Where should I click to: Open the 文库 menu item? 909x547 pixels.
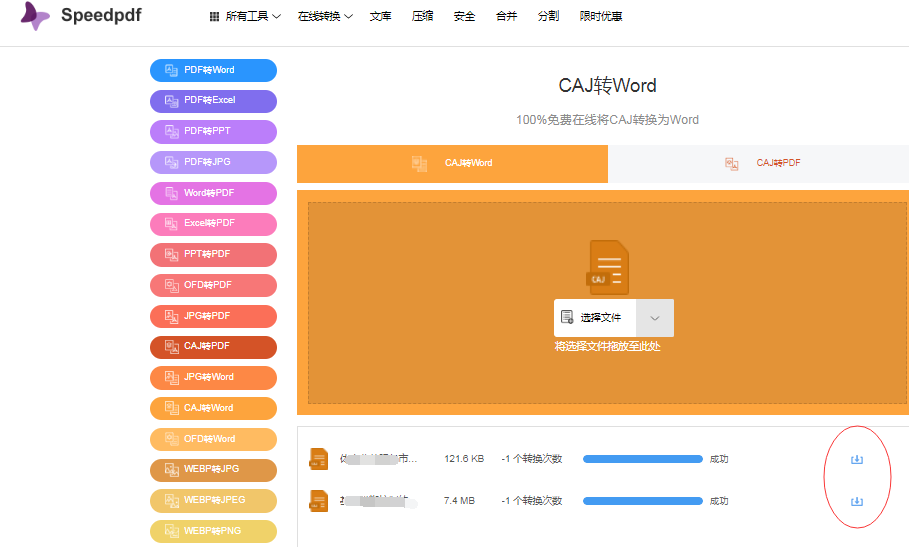pos(380,16)
